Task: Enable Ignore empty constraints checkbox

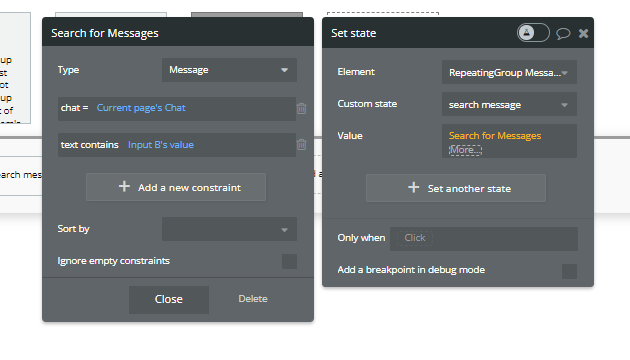Action: 289,261
